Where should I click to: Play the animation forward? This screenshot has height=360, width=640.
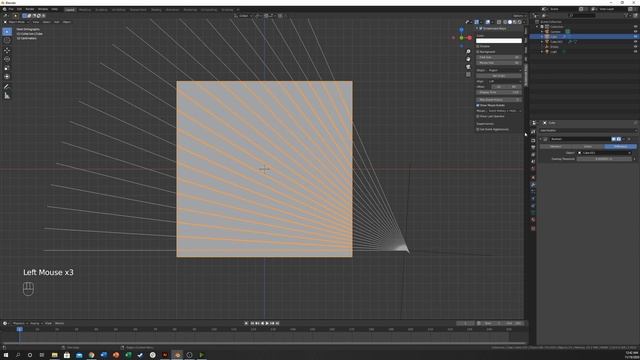(x=267, y=323)
